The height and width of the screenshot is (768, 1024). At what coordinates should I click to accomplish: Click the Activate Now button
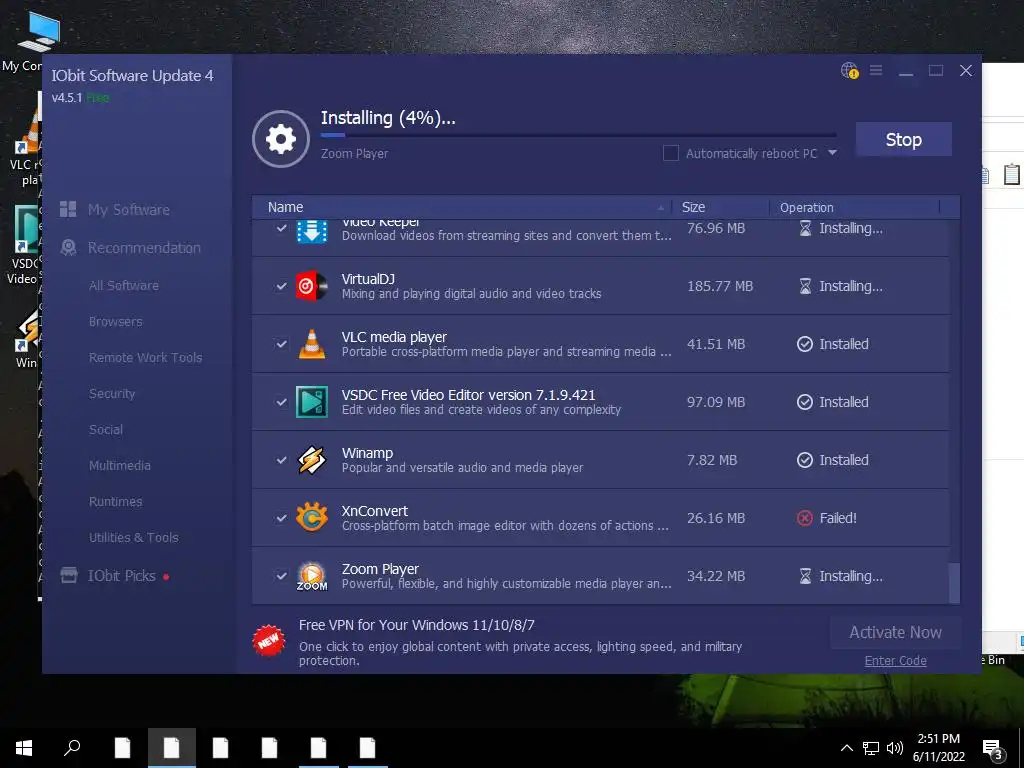pos(895,632)
